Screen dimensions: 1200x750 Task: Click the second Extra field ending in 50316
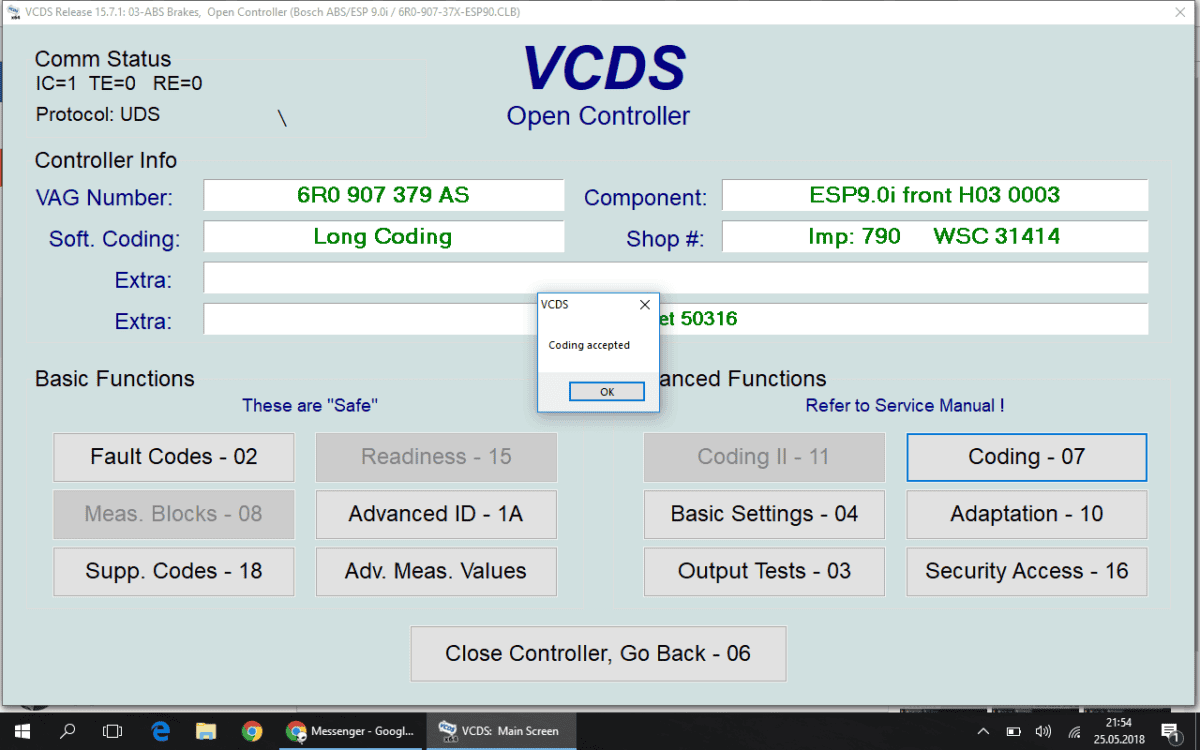click(676, 319)
